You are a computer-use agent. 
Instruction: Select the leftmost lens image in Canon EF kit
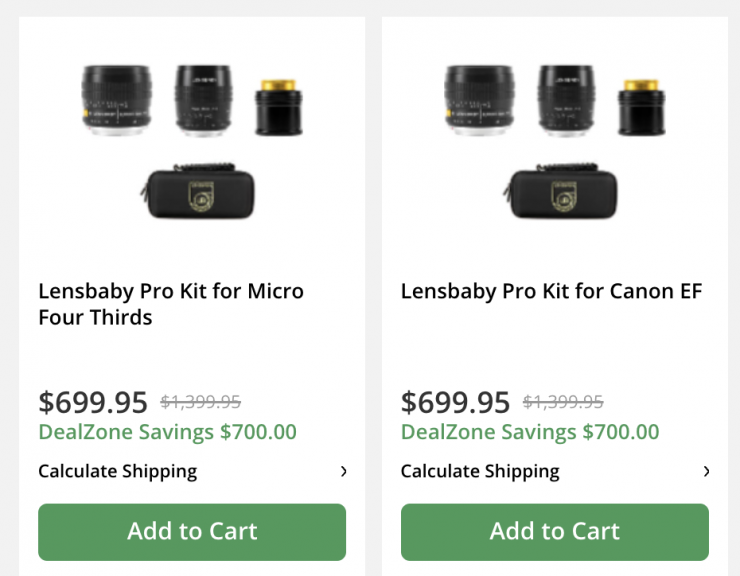pyautogui.click(x=480, y=100)
